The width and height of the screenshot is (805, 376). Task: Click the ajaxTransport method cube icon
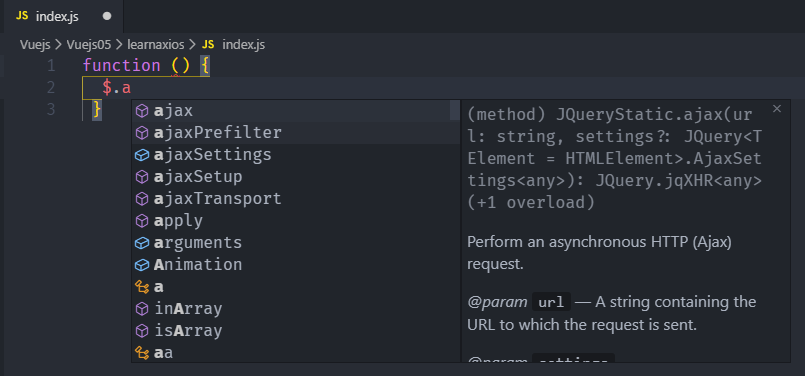(x=142, y=199)
